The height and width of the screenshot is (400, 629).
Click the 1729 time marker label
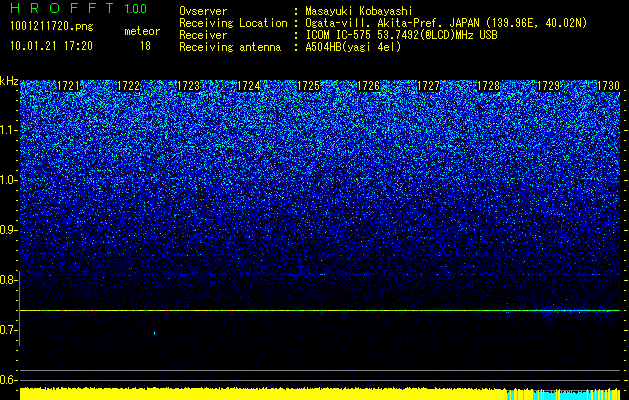click(x=548, y=86)
